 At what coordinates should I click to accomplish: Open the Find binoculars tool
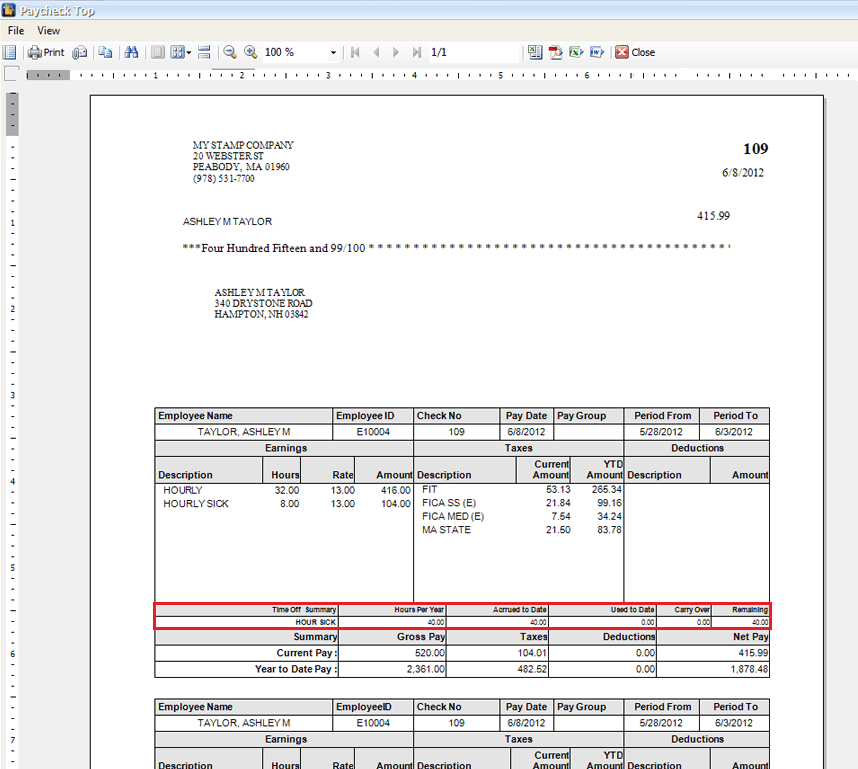click(x=131, y=52)
